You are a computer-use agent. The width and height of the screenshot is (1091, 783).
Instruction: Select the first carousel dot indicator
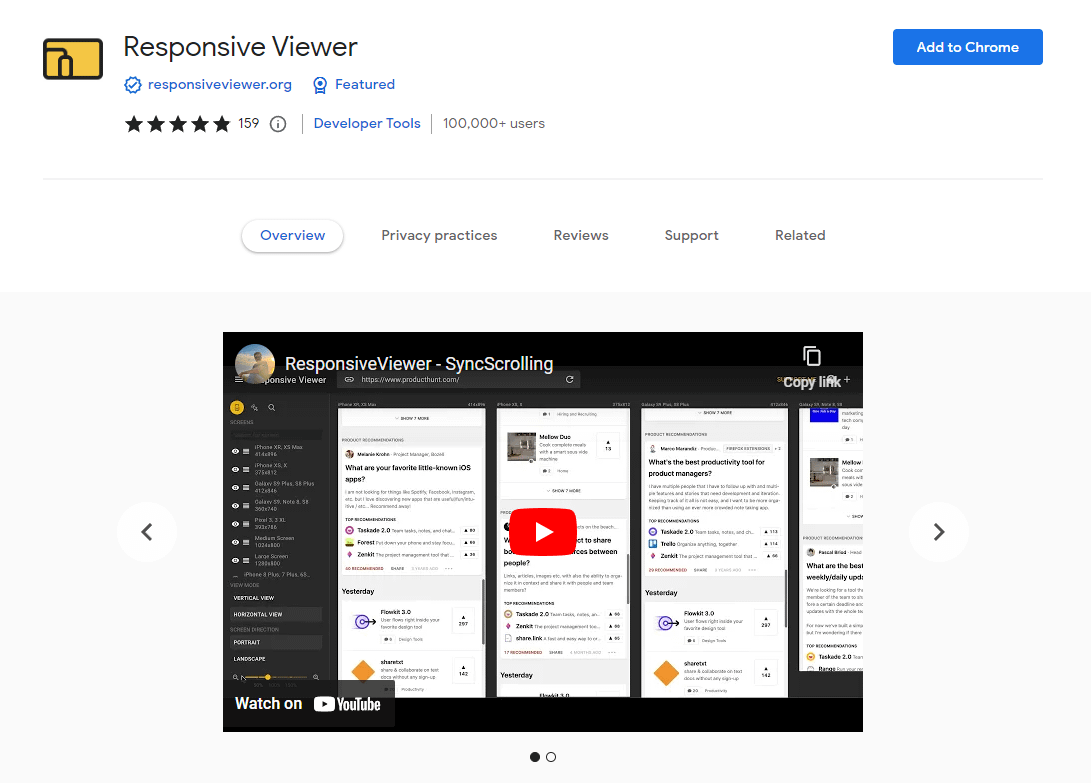535,757
